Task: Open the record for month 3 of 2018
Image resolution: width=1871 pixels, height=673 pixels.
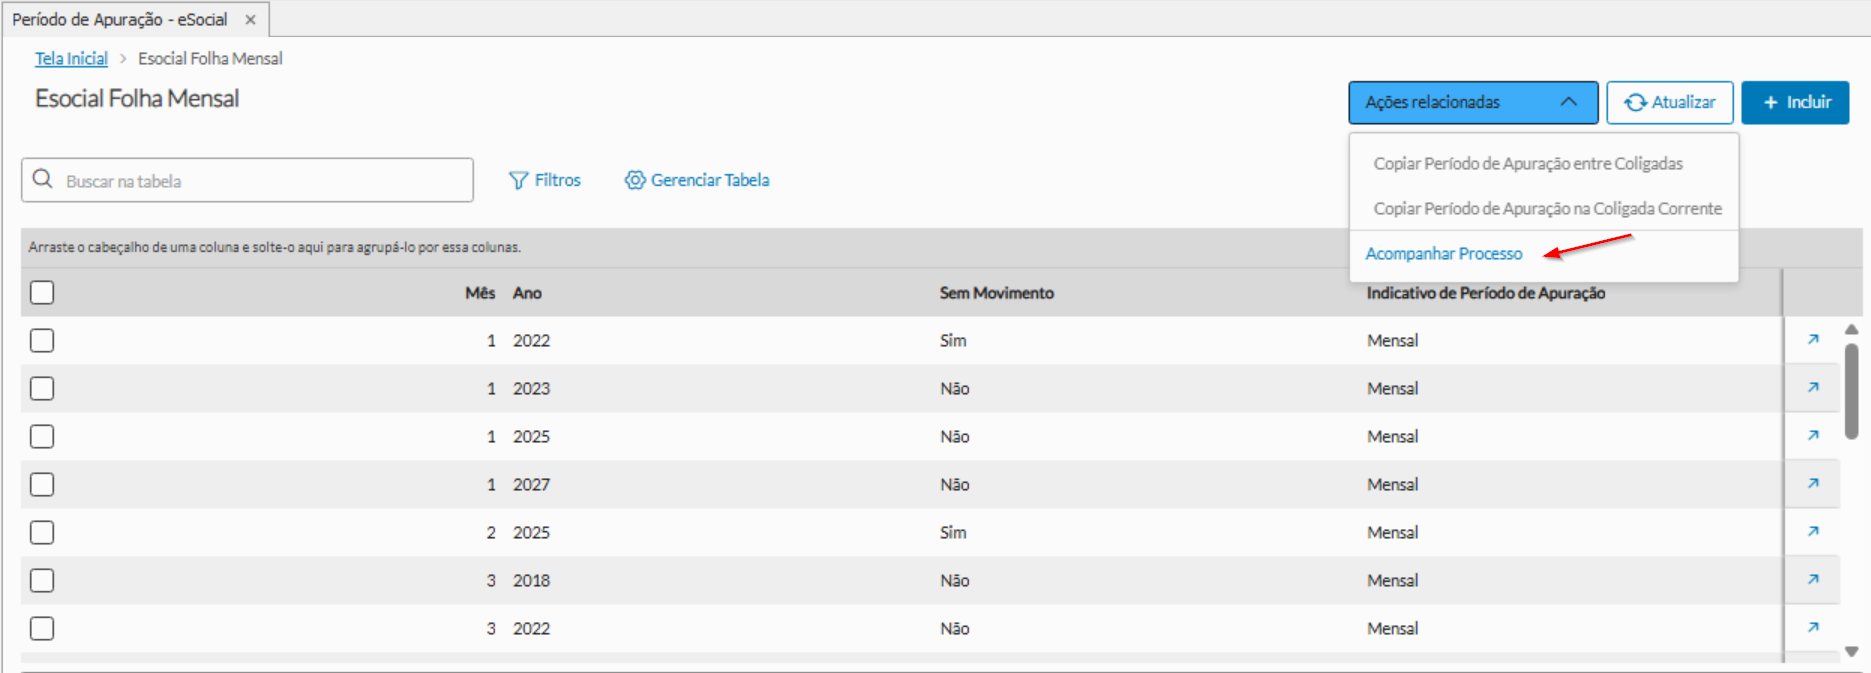Action: pyautogui.click(x=1812, y=580)
